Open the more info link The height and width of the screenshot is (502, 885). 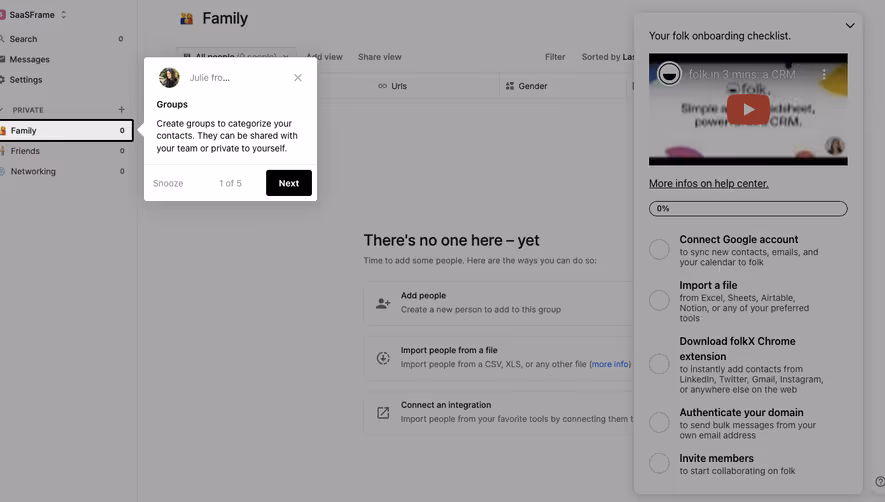(610, 364)
